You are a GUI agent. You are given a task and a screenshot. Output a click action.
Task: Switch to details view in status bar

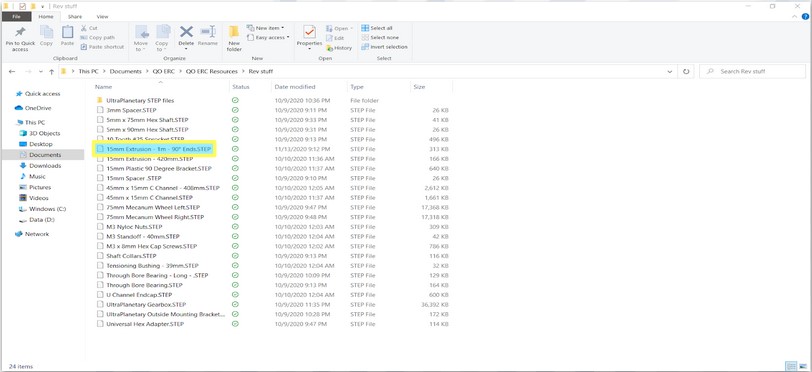tap(791, 366)
